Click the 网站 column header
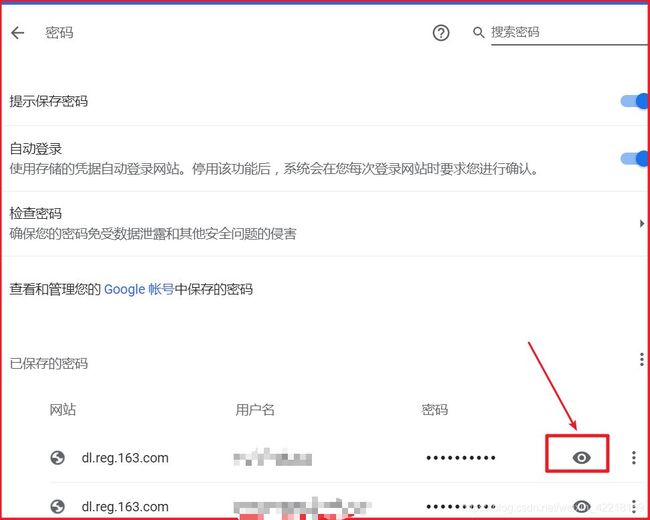The width and height of the screenshot is (650, 520). tap(63, 410)
